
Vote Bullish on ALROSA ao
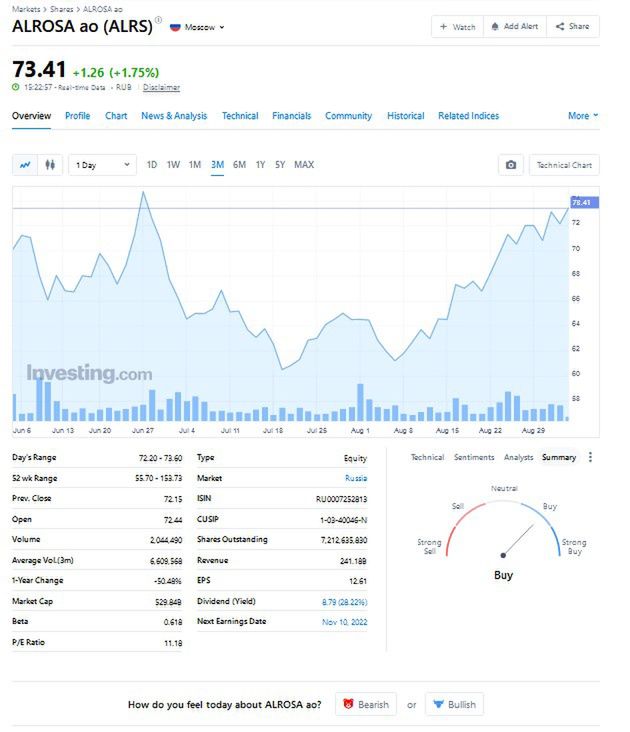tap(455, 704)
